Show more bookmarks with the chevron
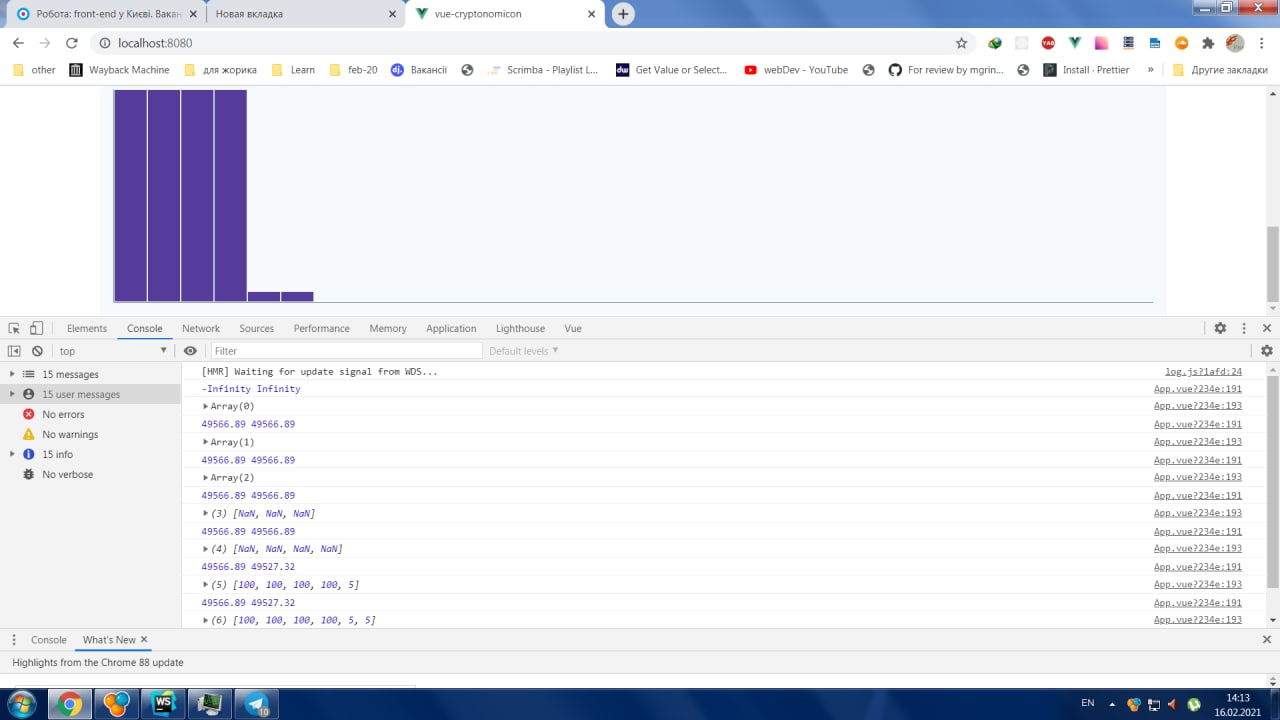The width and height of the screenshot is (1280, 720). click(1150, 70)
